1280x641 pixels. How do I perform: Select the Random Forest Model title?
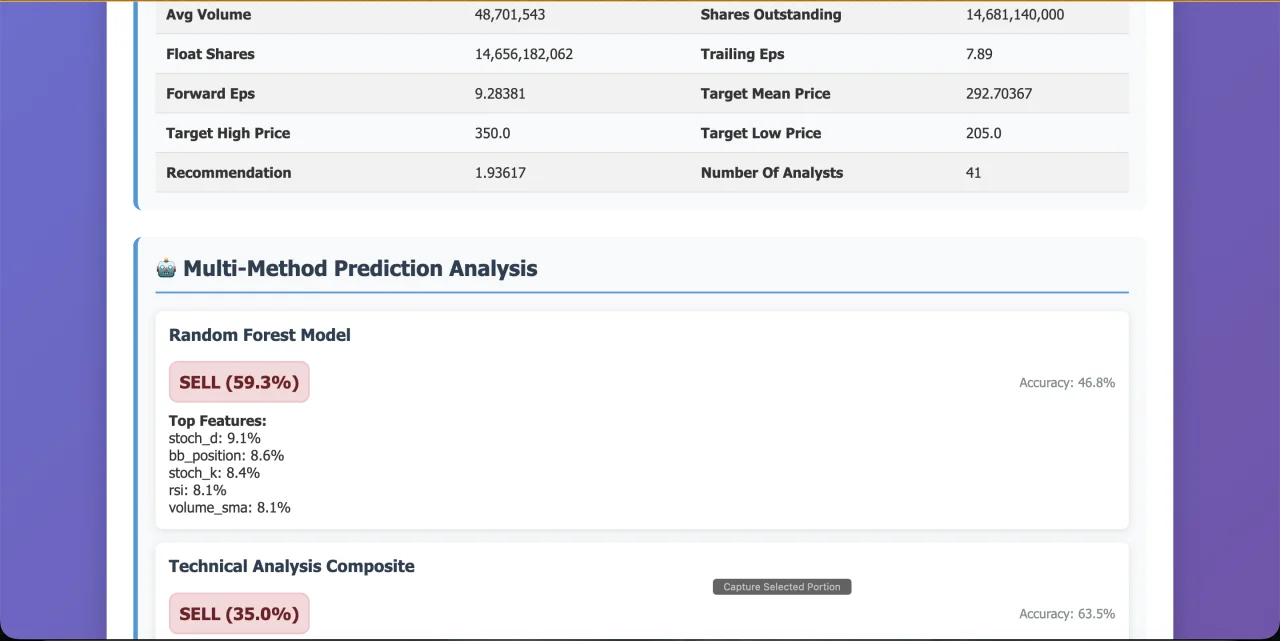point(260,335)
